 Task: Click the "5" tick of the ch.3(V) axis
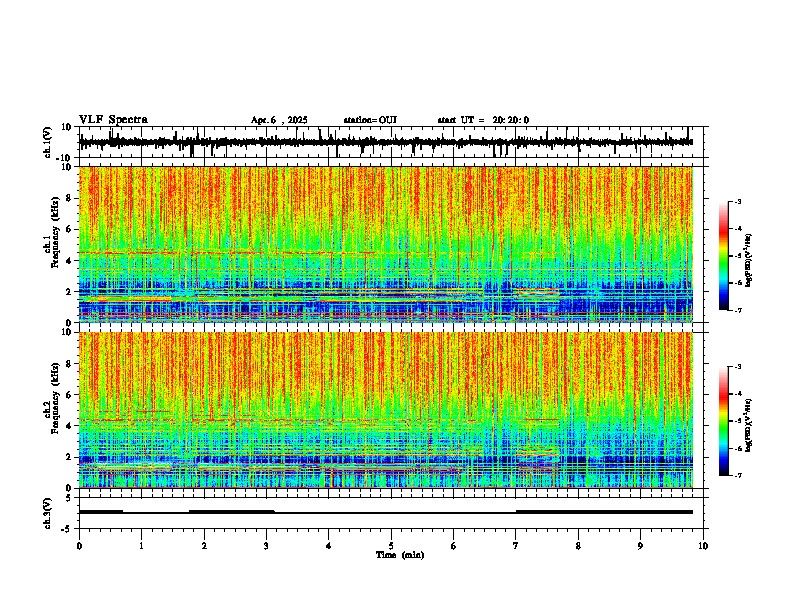point(69,497)
